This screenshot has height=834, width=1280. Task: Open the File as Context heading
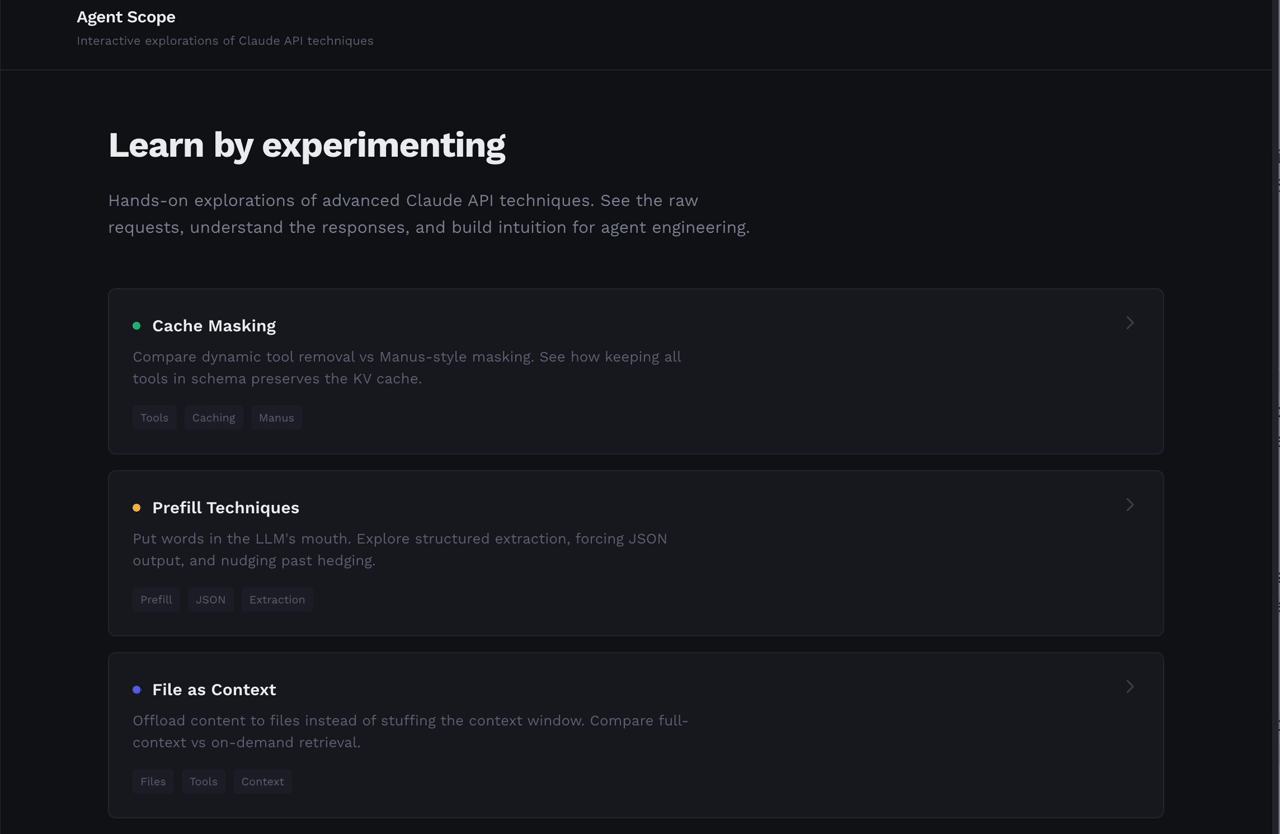214,690
